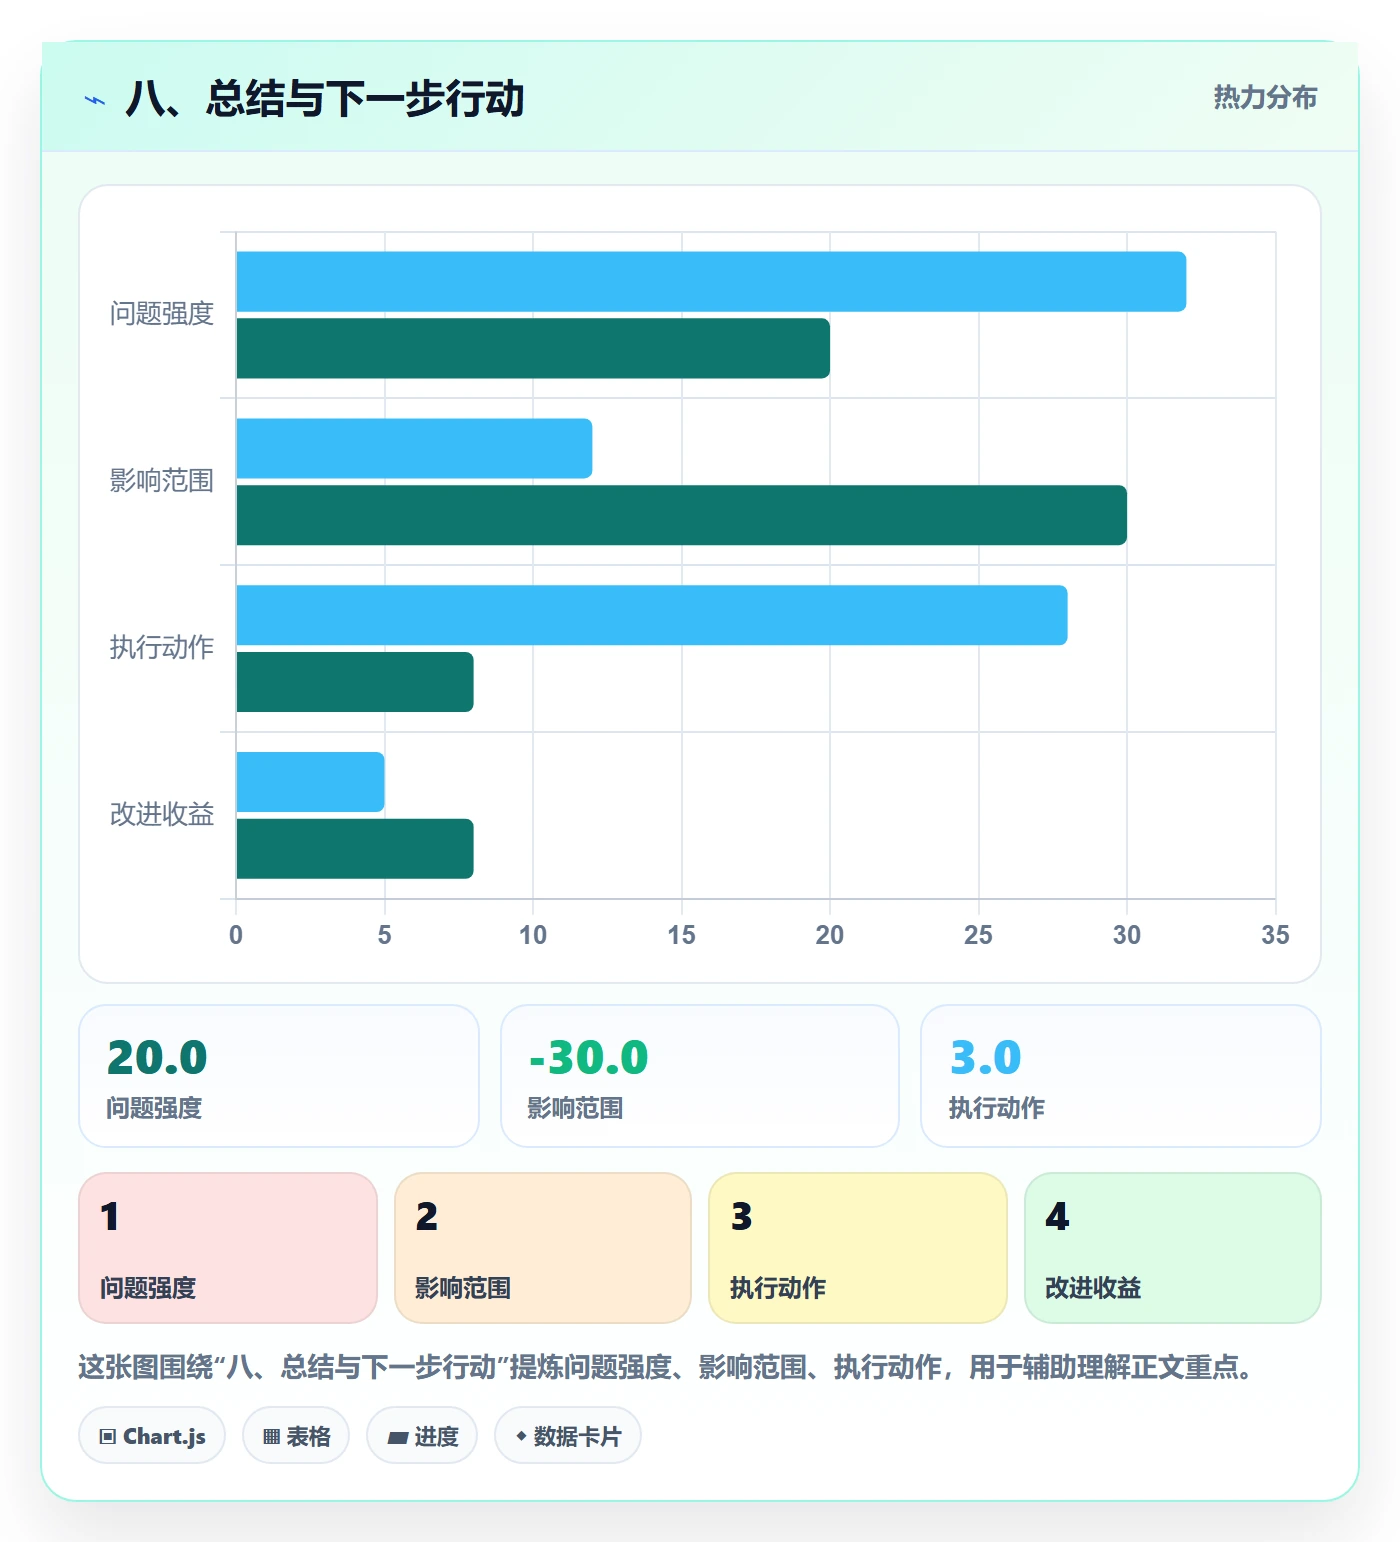Click the lightning icon beside the heading

click(95, 100)
